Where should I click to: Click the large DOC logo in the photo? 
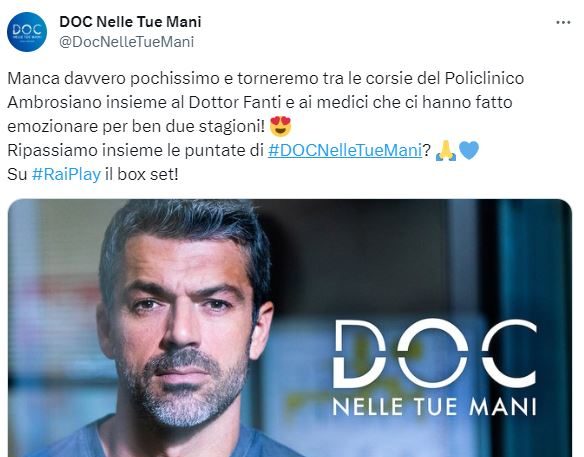click(x=435, y=353)
